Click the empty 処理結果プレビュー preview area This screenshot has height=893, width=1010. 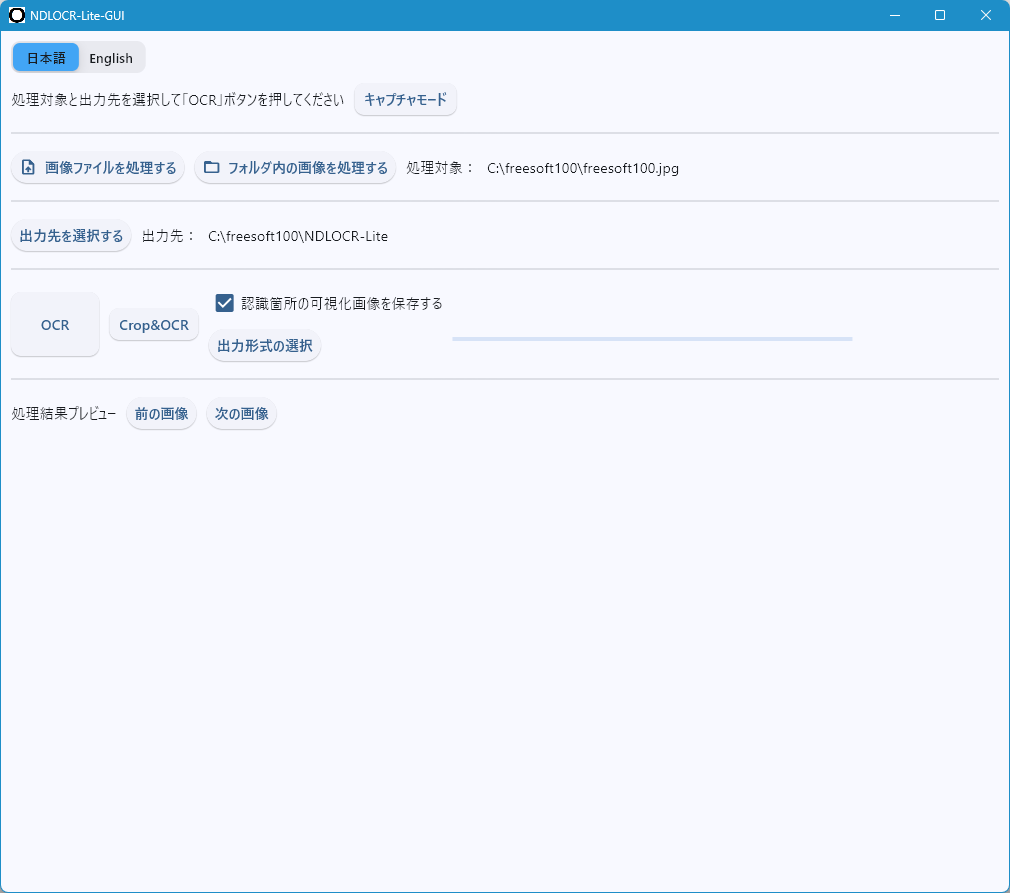[504, 650]
